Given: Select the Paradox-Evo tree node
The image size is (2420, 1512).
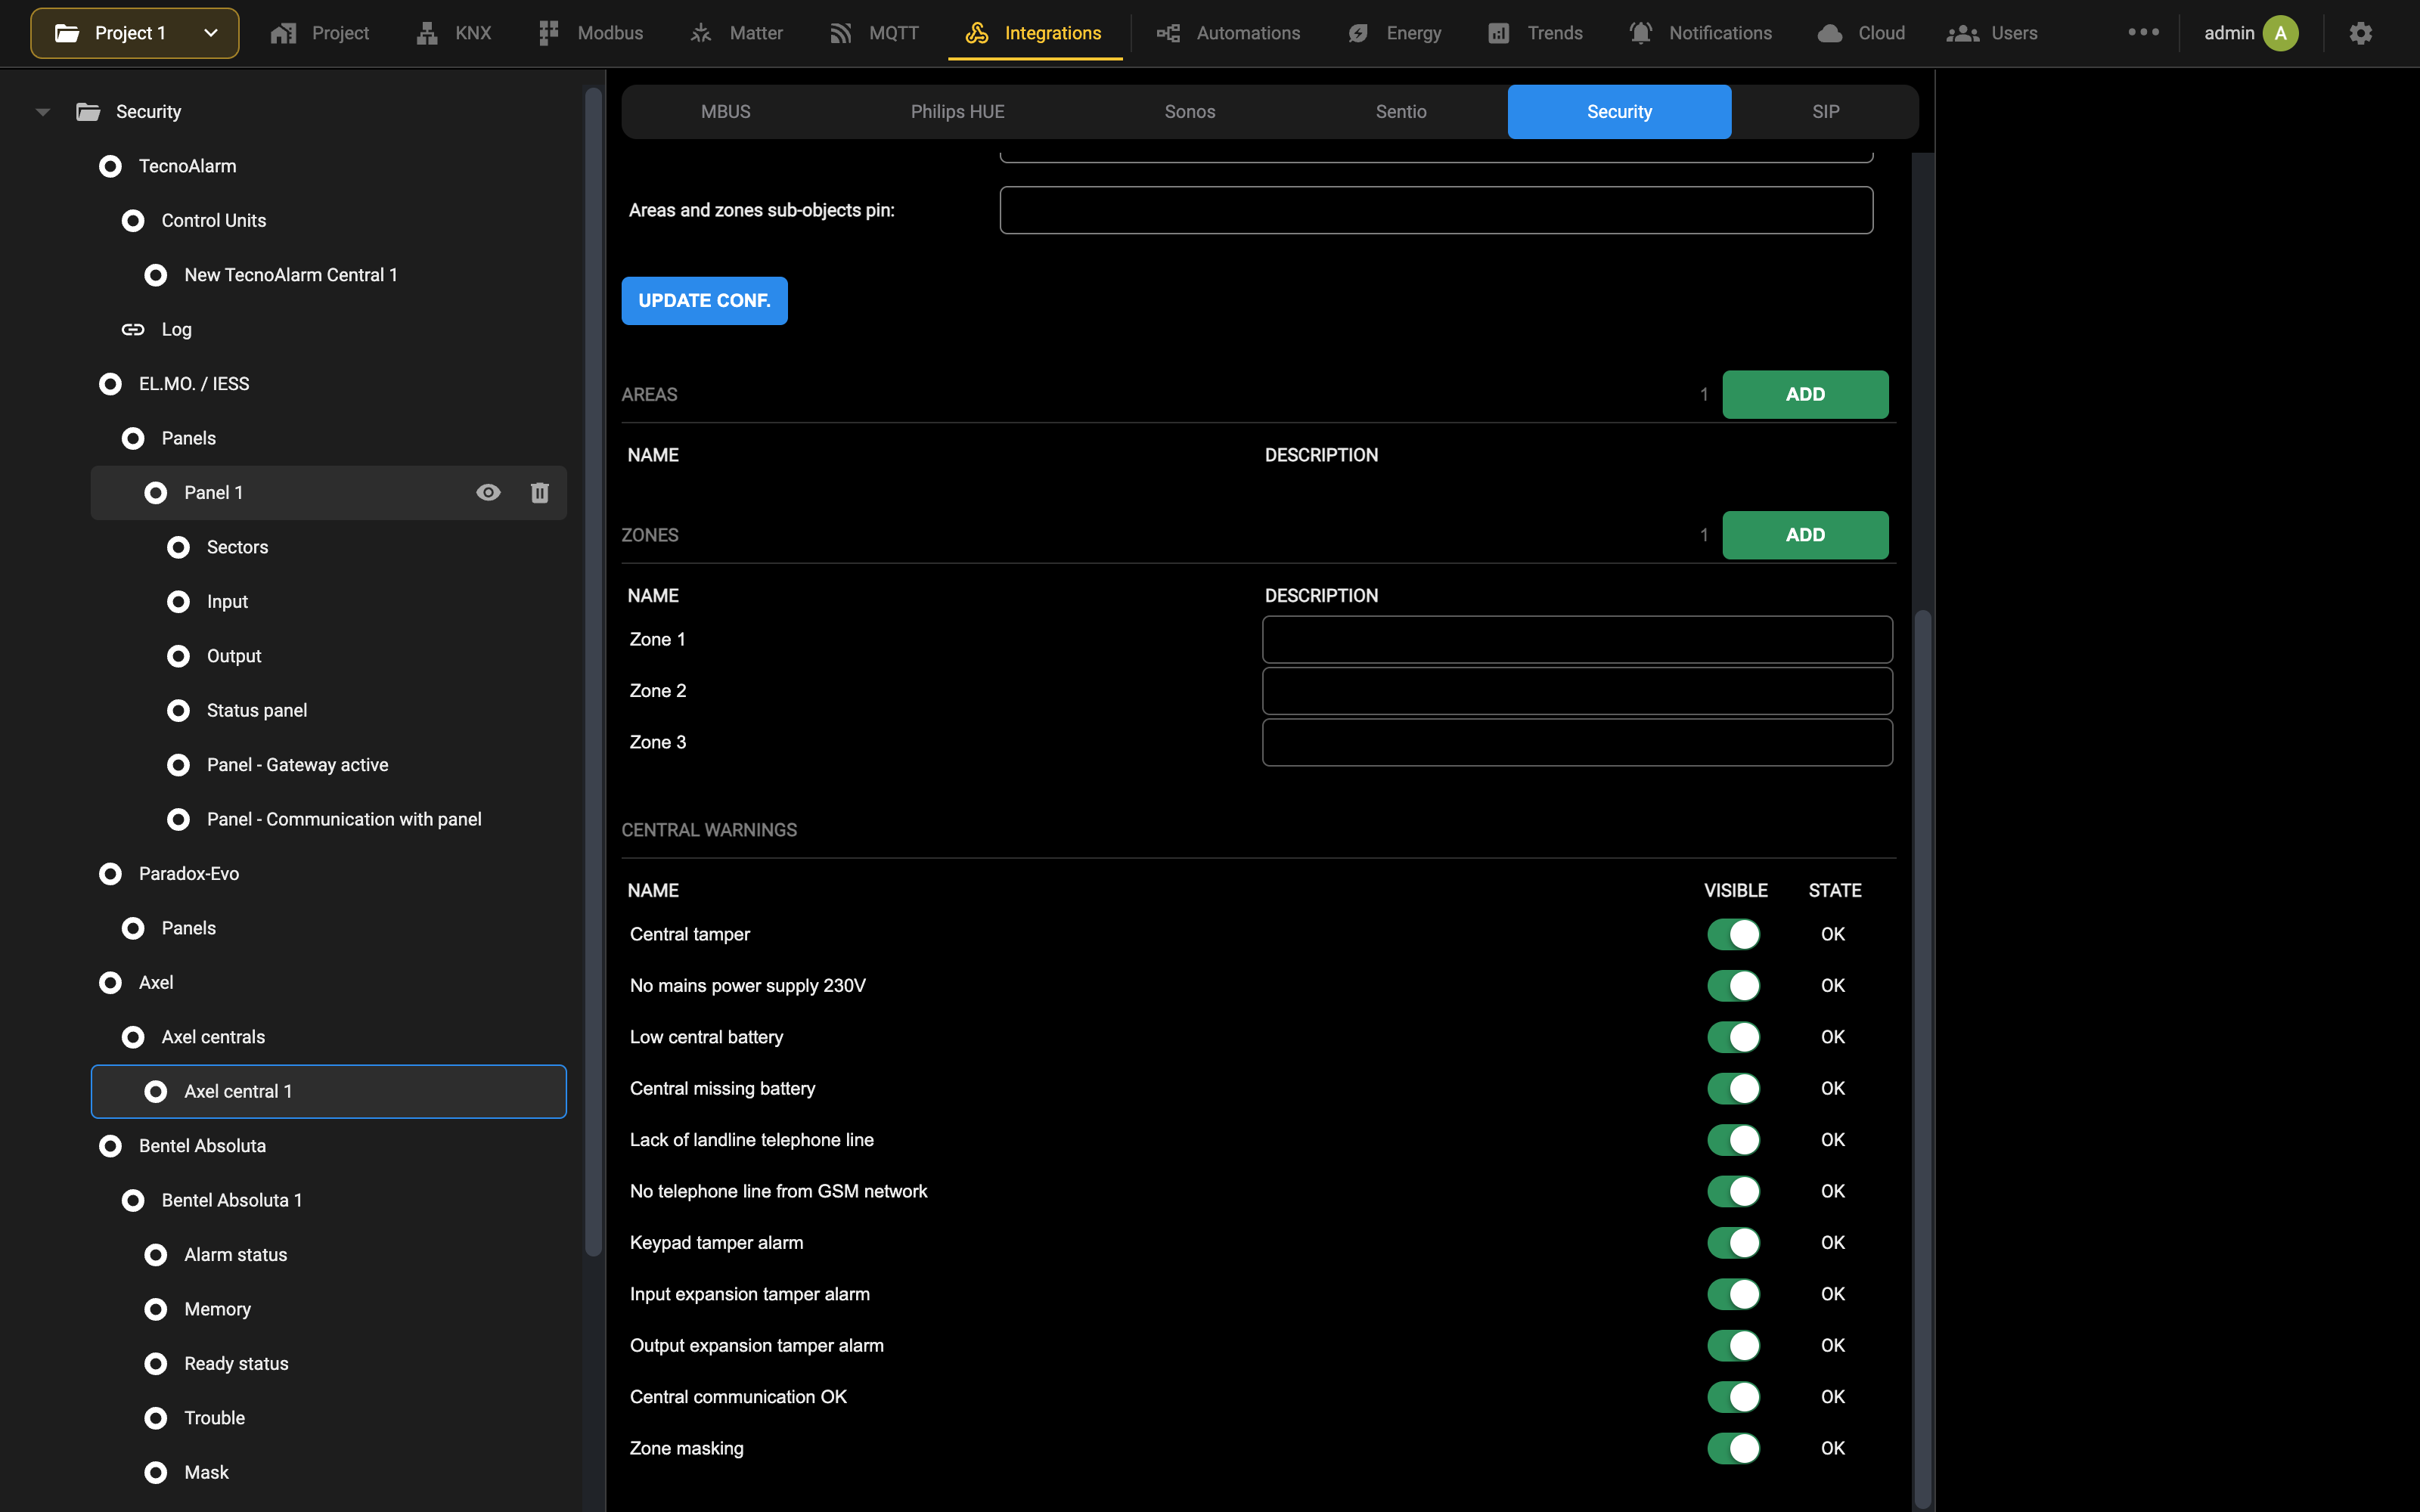Looking at the screenshot, I should coord(189,874).
